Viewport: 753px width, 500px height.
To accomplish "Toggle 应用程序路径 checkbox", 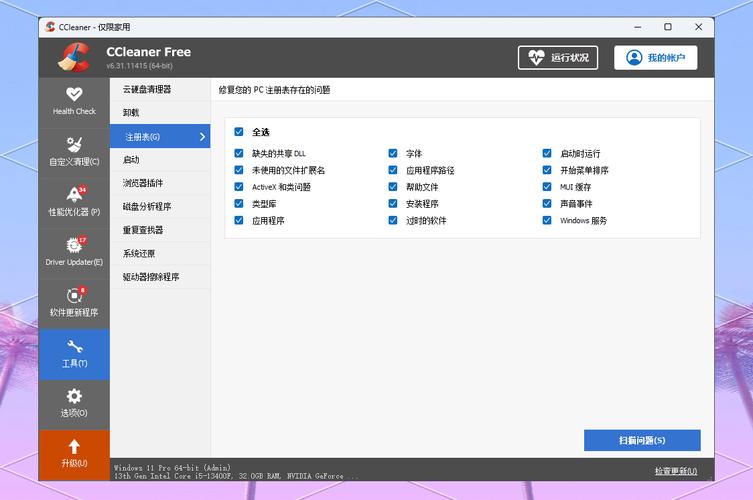I will pyautogui.click(x=393, y=170).
